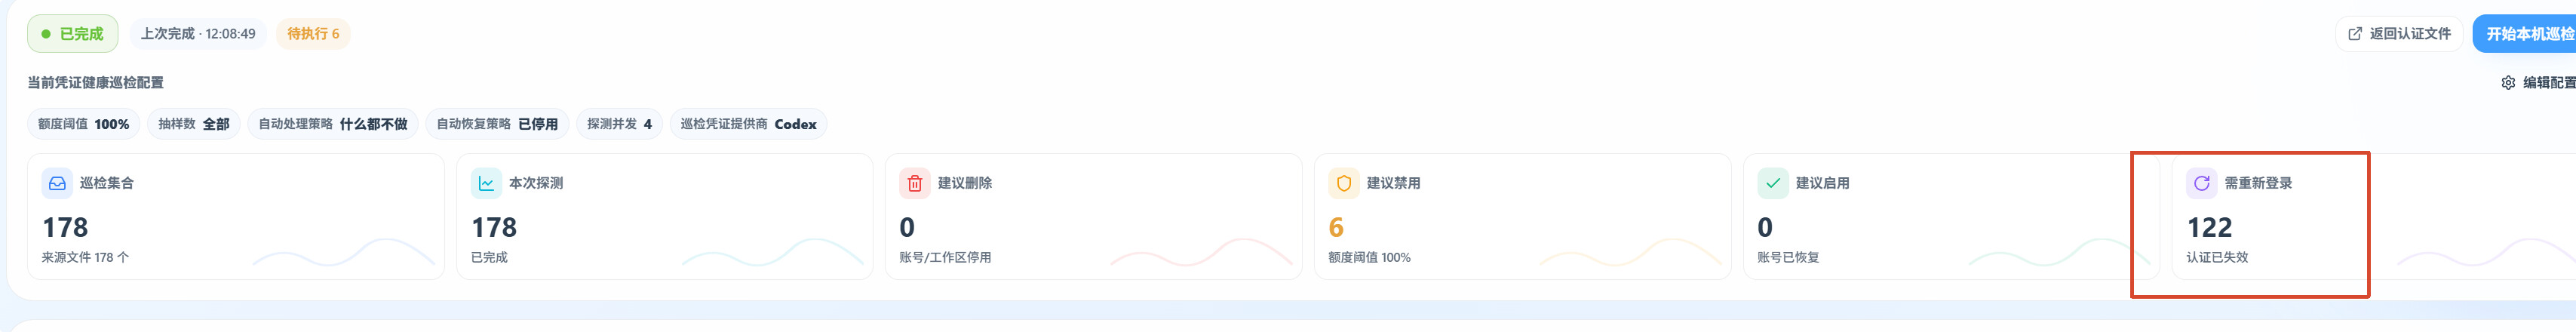This screenshot has width=2576, height=332.
Task: Click the green 已完成 status badge
Action: click(x=72, y=34)
